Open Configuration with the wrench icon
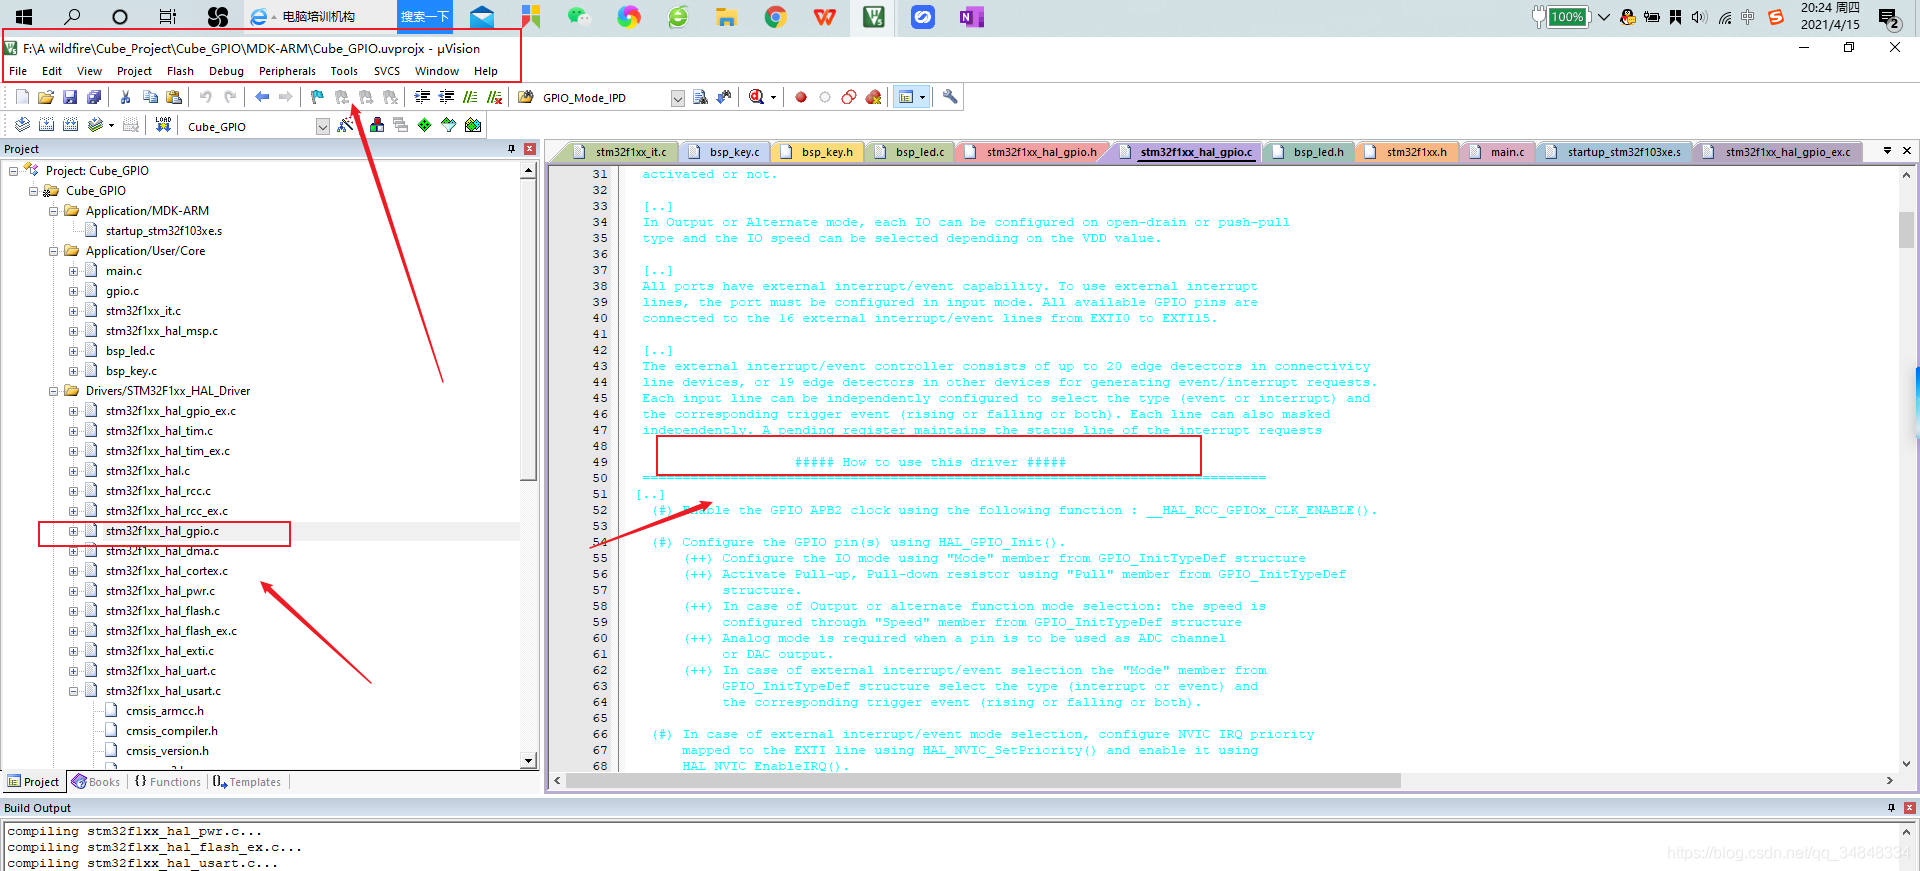The image size is (1920, 871). click(x=950, y=97)
